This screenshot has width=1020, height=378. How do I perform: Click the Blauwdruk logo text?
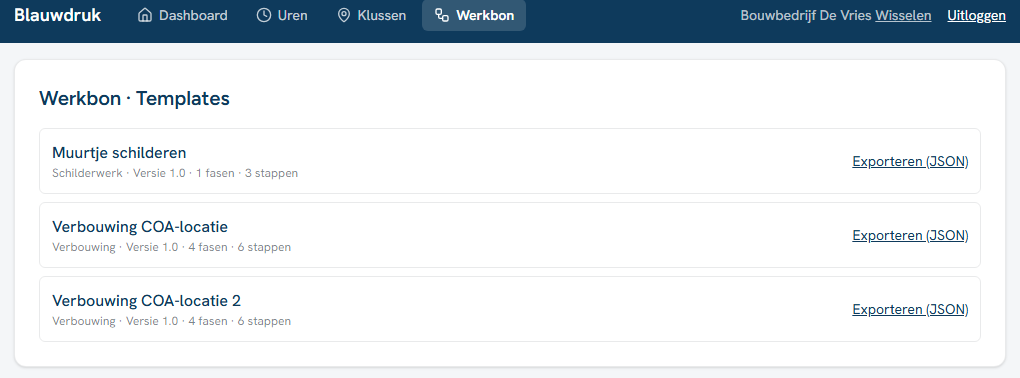57,15
